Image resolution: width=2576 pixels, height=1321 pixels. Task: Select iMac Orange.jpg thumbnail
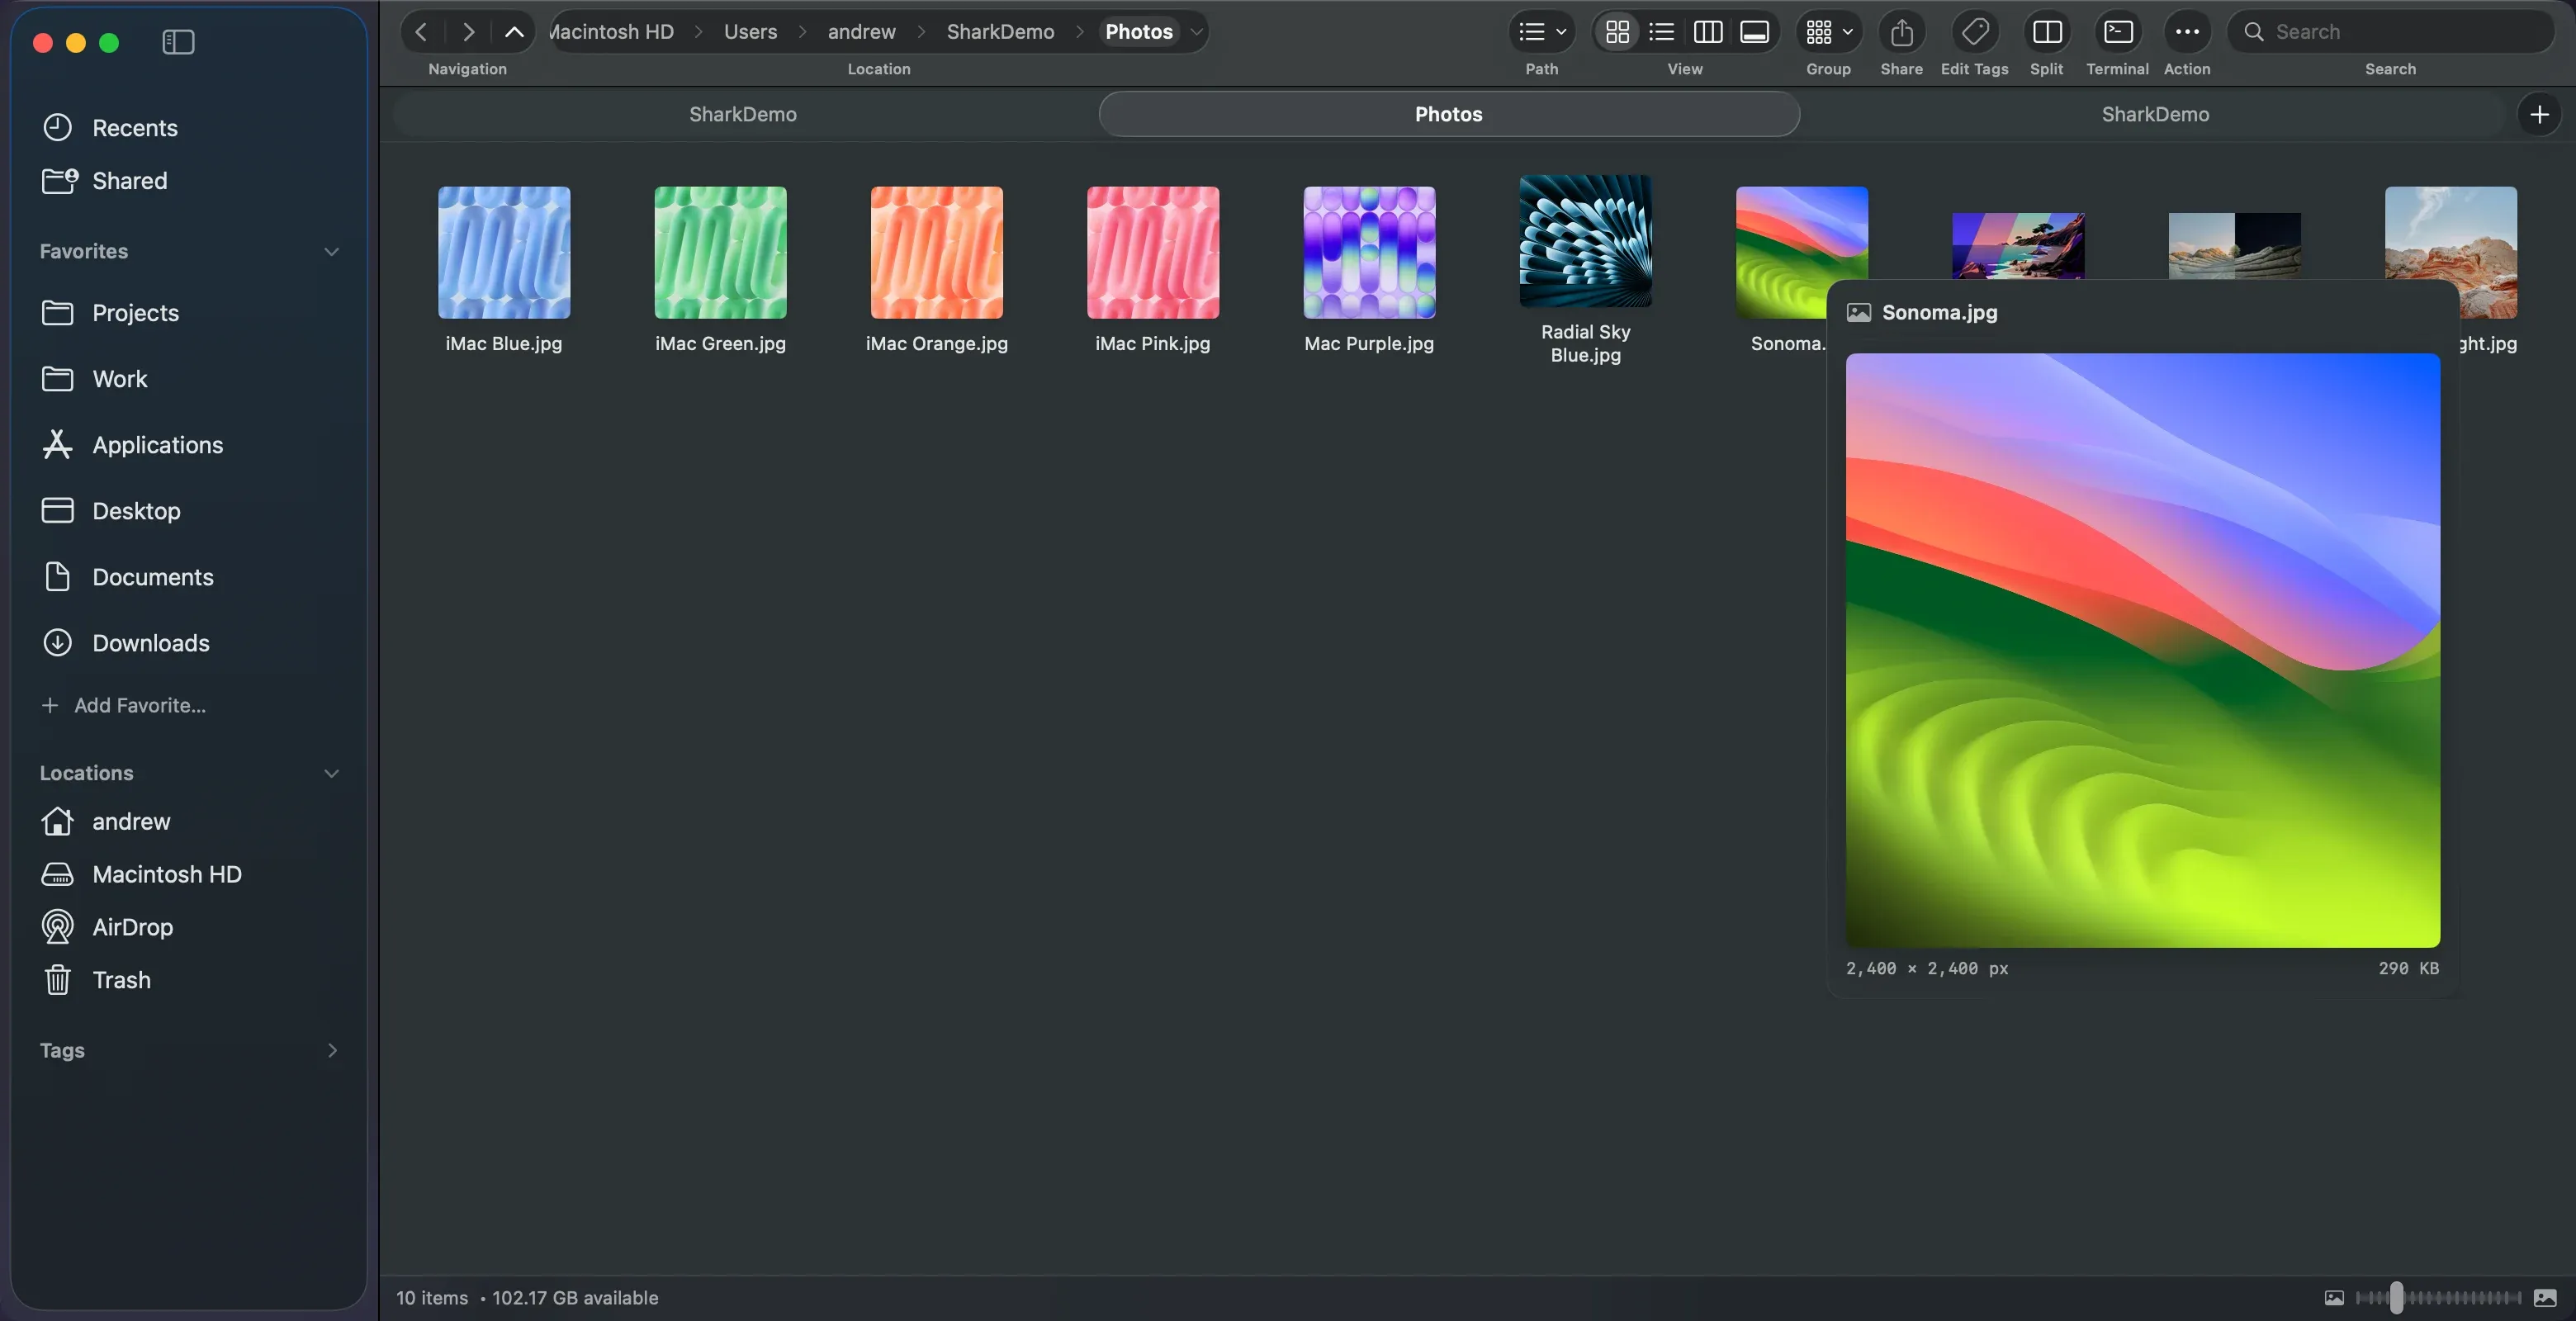click(x=937, y=253)
